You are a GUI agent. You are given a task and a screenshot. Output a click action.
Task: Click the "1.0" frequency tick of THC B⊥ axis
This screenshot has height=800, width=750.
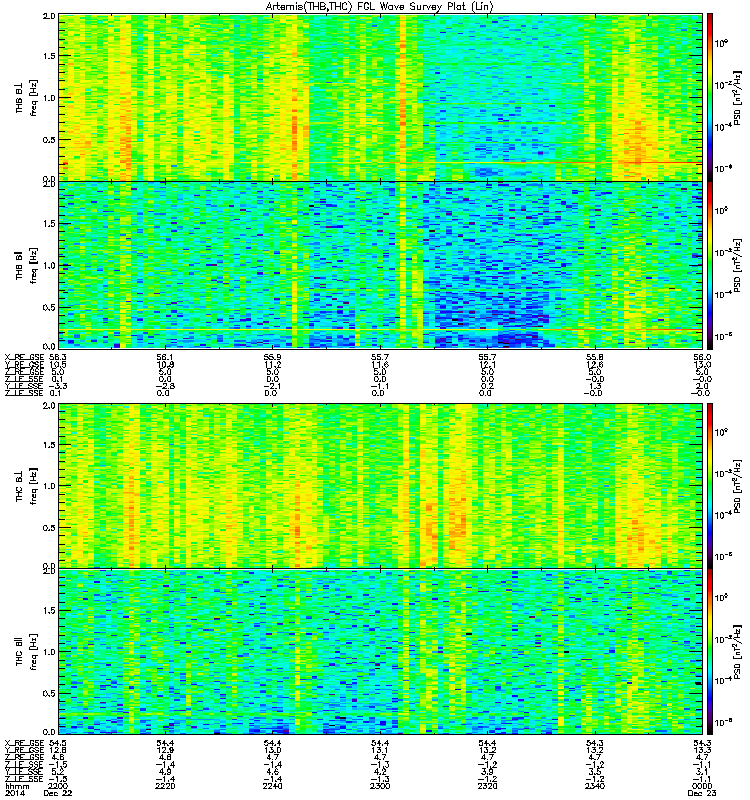[x=49, y=486]
